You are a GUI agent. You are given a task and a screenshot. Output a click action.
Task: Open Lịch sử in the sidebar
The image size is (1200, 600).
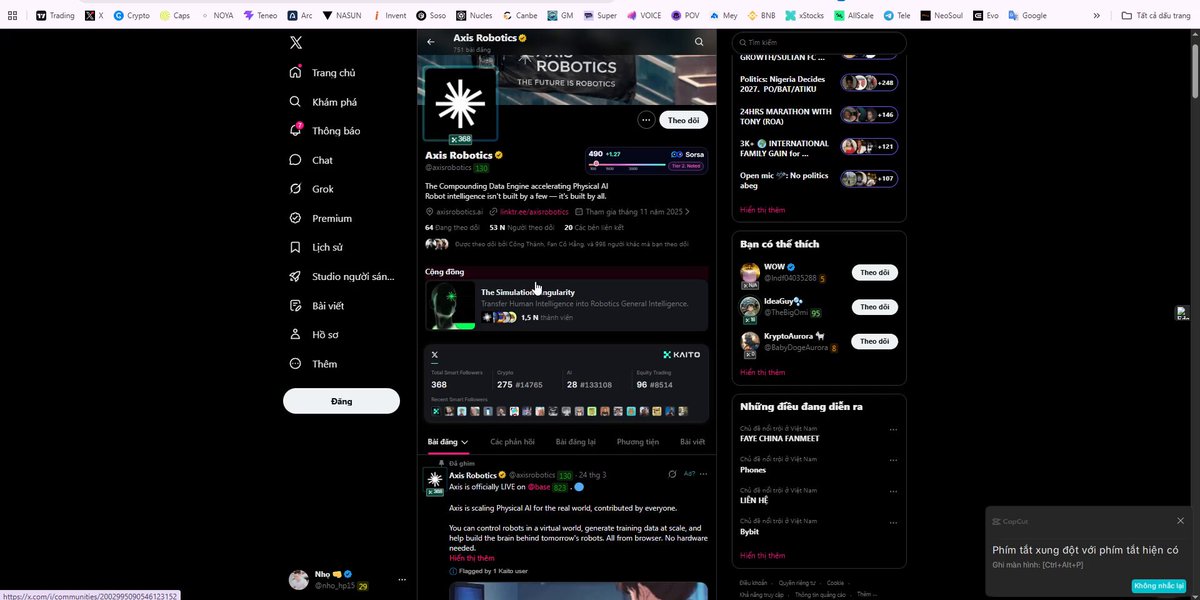[317, 247]
